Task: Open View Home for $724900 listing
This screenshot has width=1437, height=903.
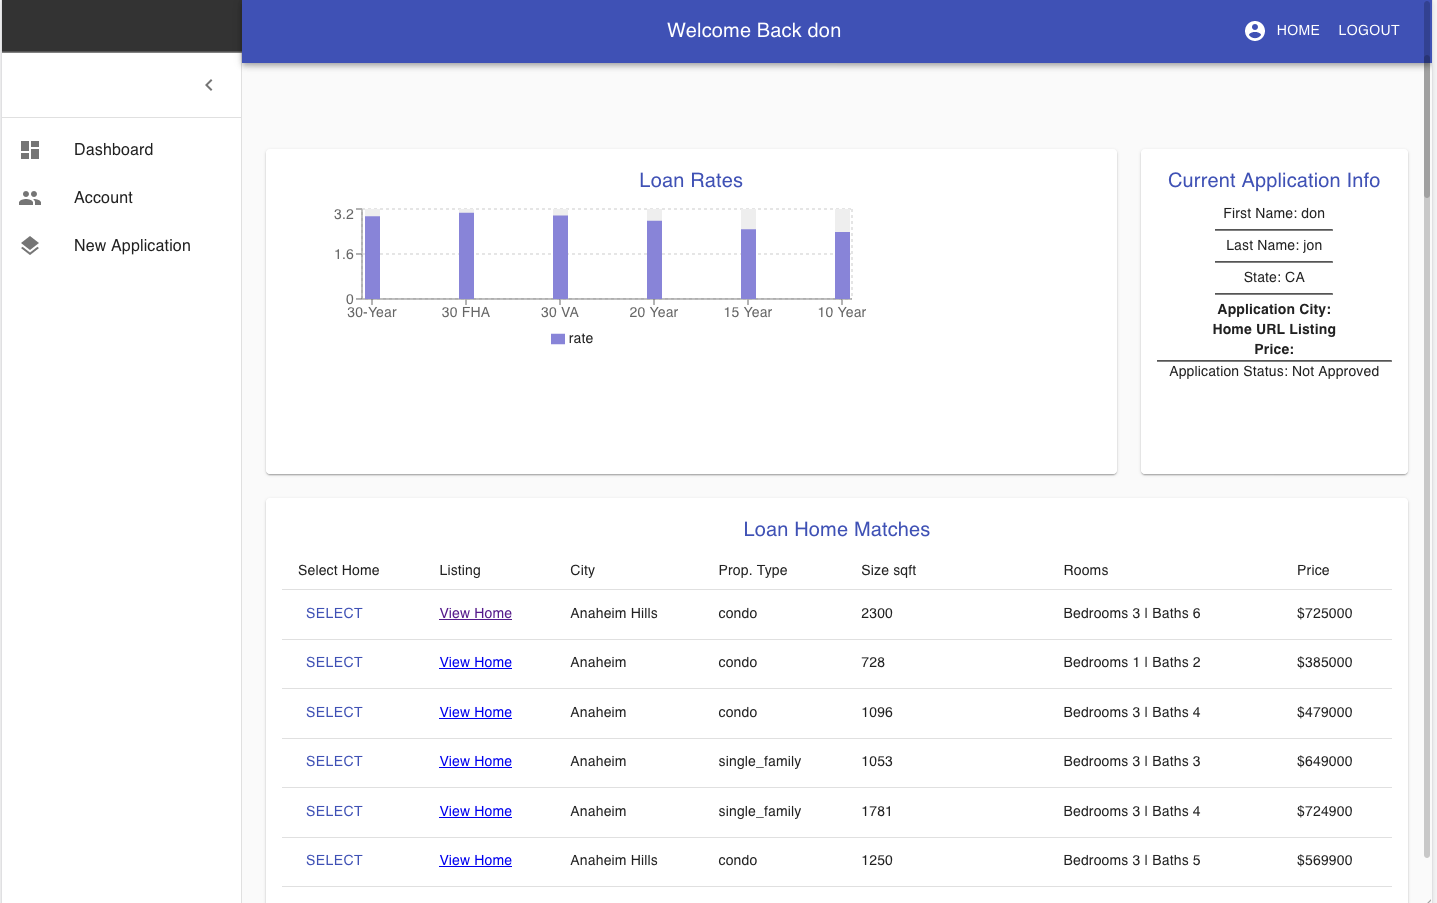Action: tap(476, 812)
